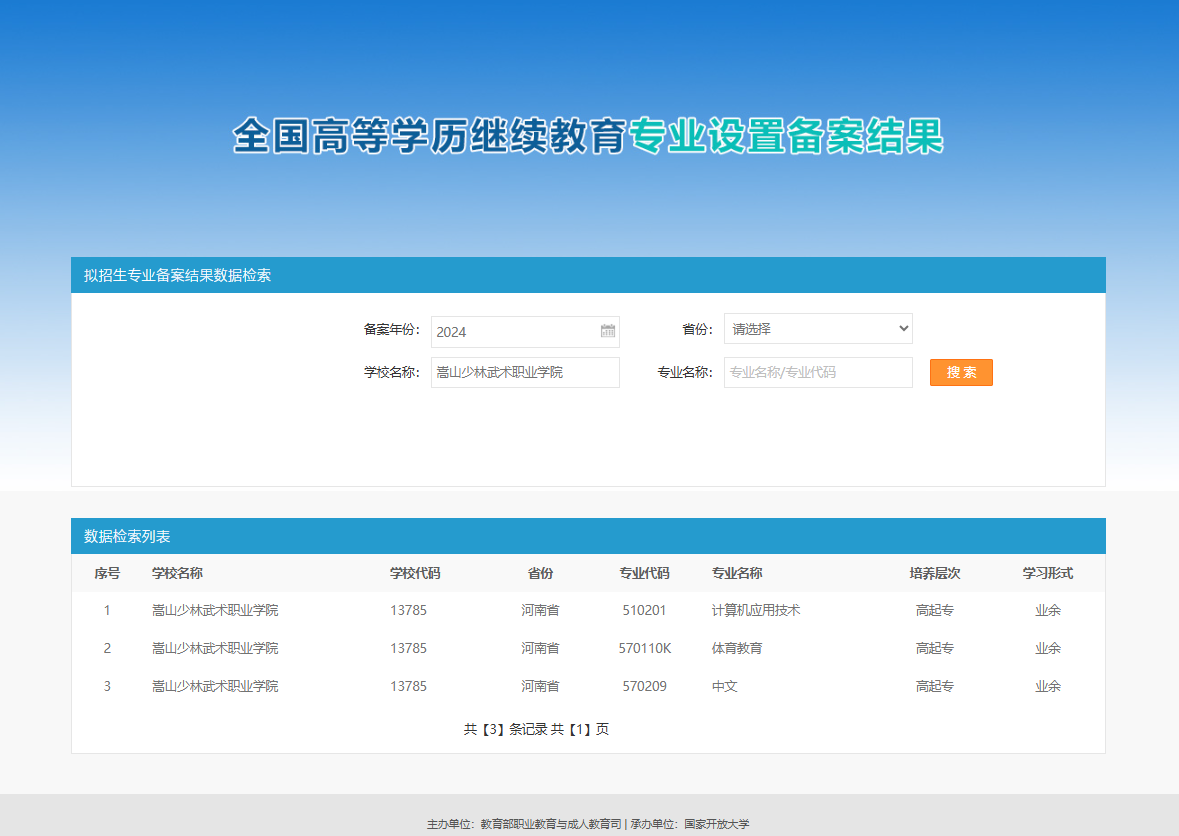The width and height of the screenshot is (1179, 836).
Task: Expand the 省份 province dropdown
Action: pyautogui.click(x=817, y=329)
